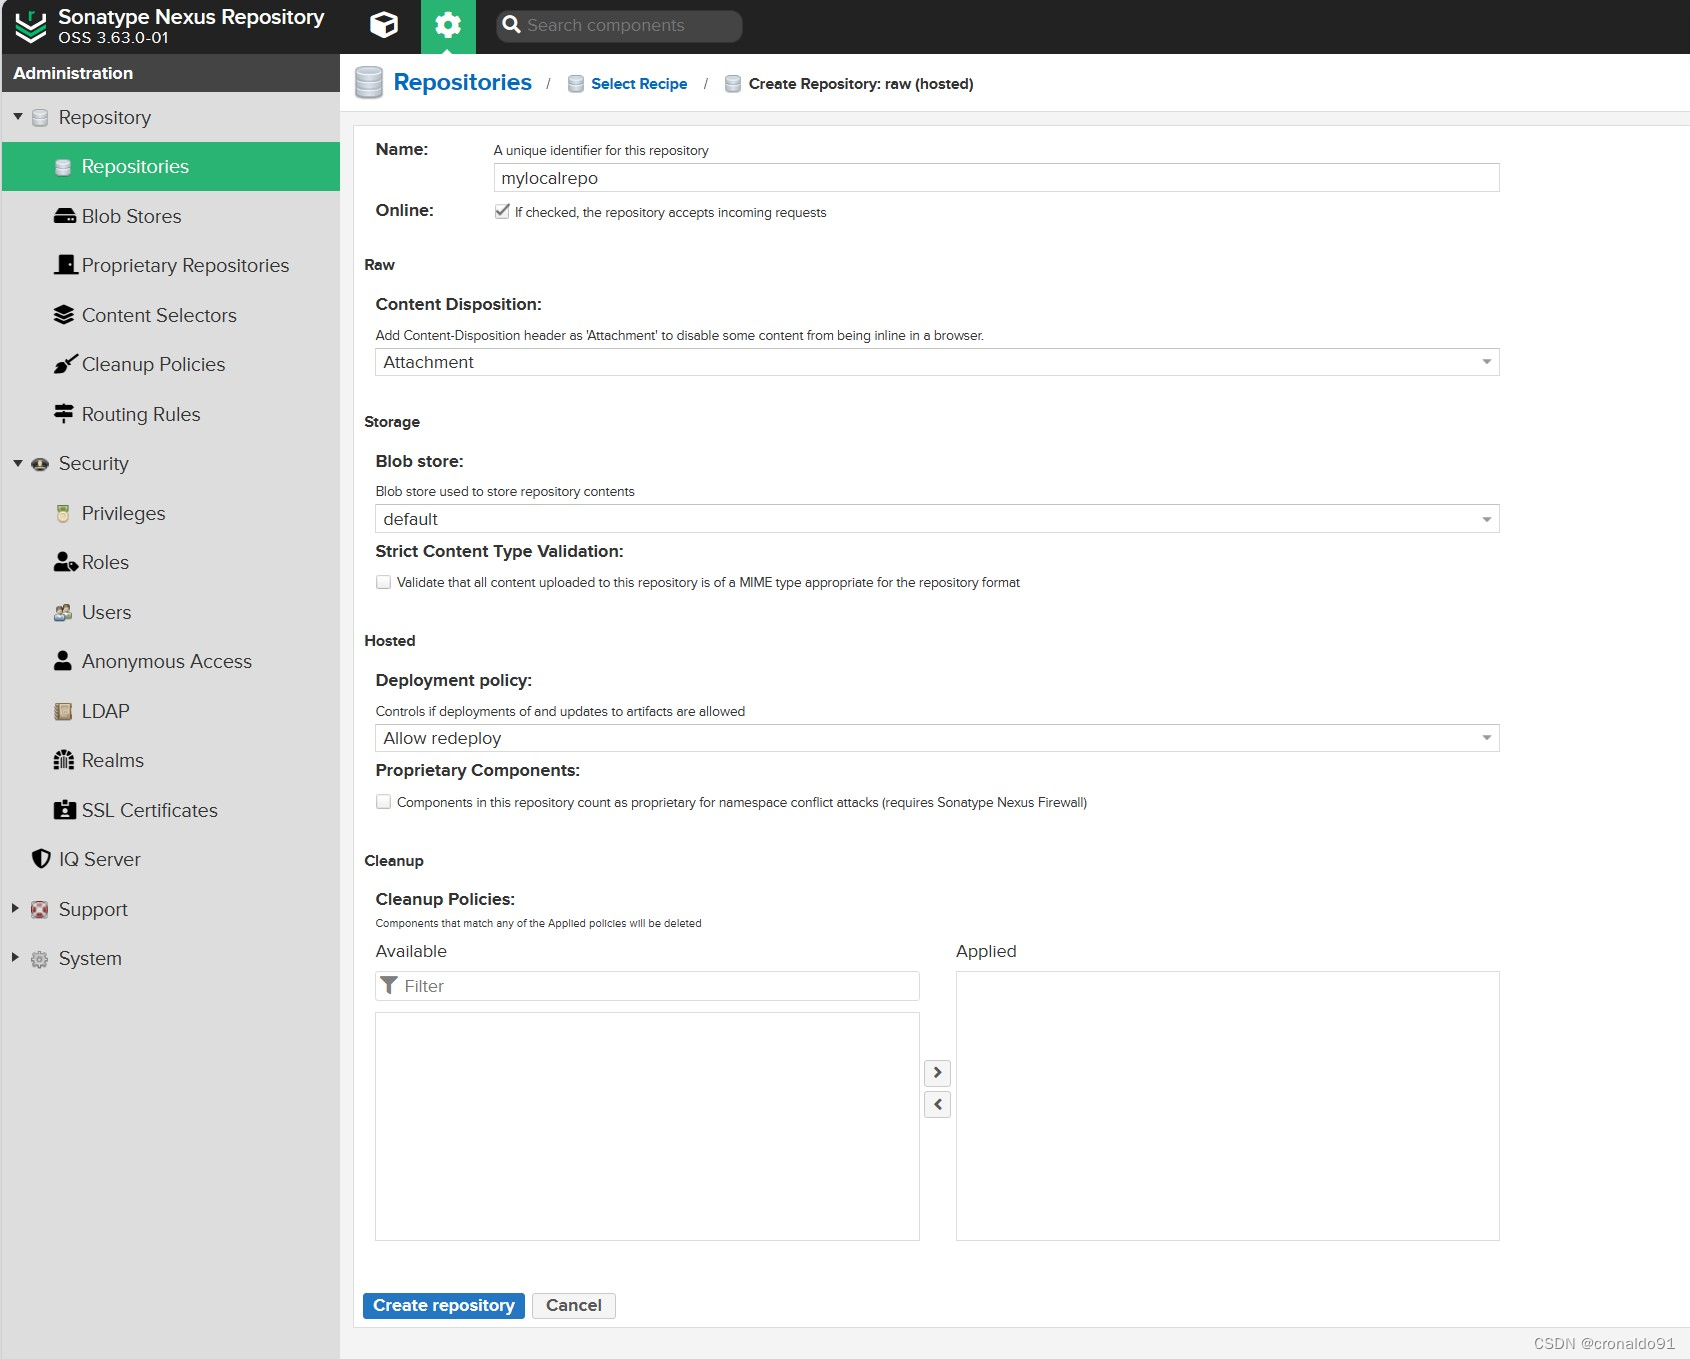Toggle the Online checkbox

click(502, 211)
